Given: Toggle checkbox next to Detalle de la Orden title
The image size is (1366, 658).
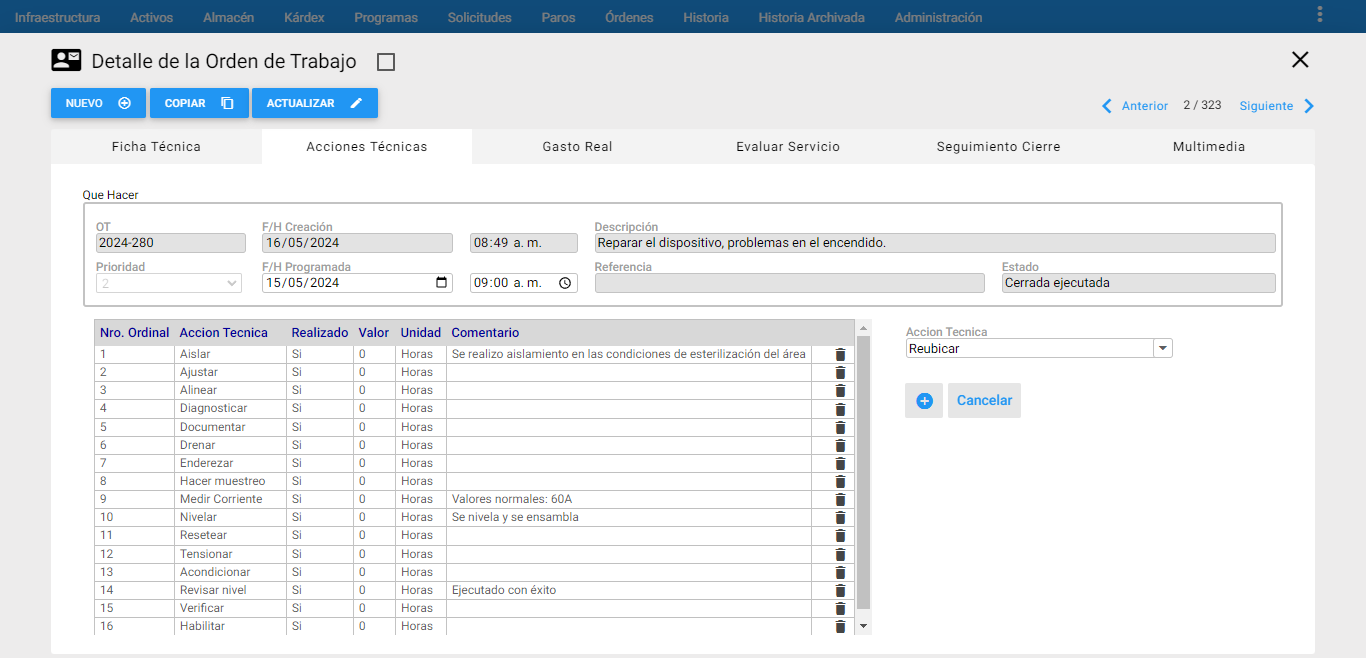Looking at the screenshot, I should [386, 62].
